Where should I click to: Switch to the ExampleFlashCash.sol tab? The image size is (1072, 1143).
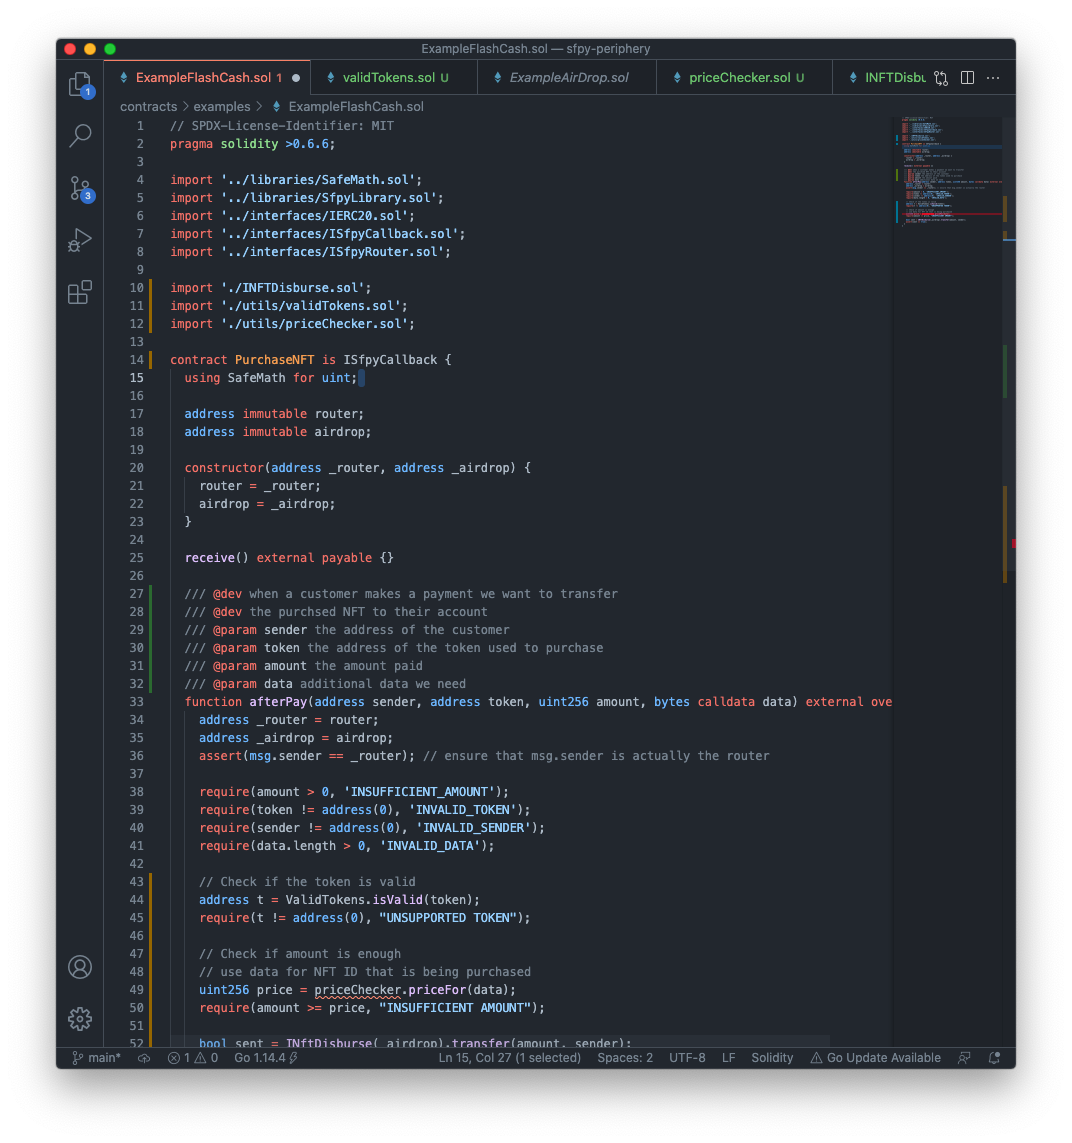[x=207, y=77]
